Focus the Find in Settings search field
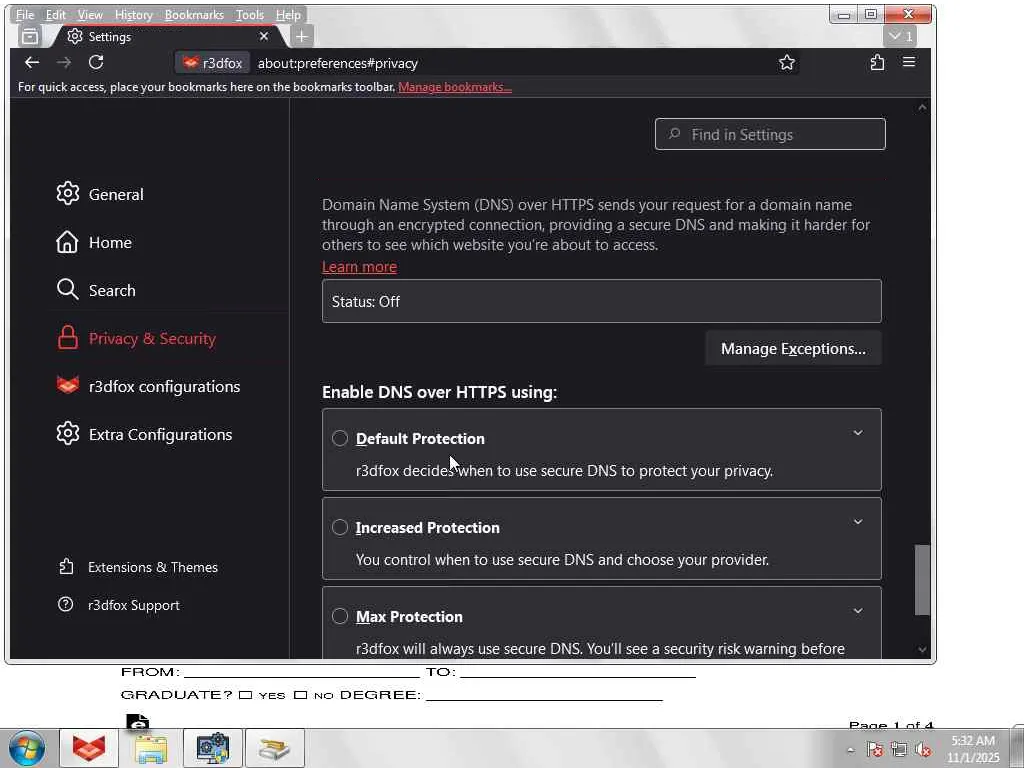 [770, 135]
